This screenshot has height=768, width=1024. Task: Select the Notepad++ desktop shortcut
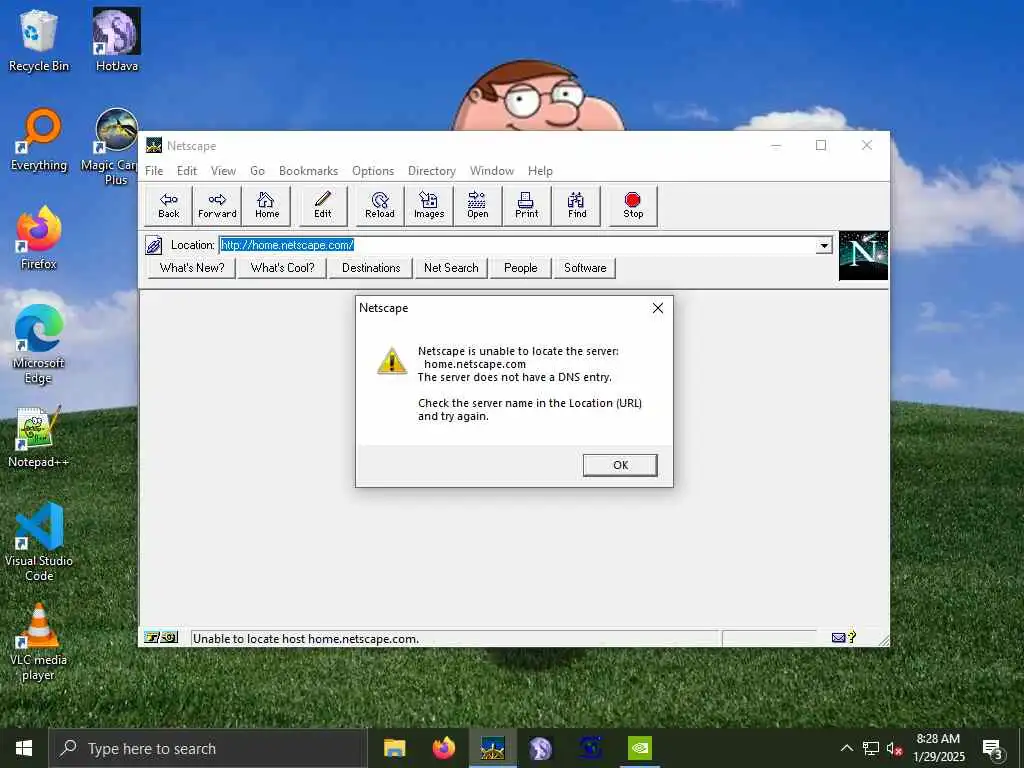pos(39,436)
